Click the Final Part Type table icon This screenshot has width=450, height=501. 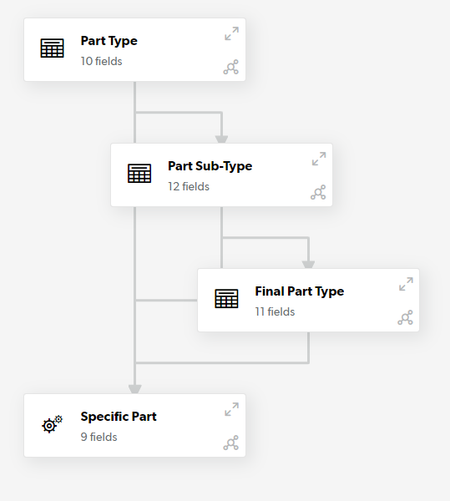coord(227,299)
